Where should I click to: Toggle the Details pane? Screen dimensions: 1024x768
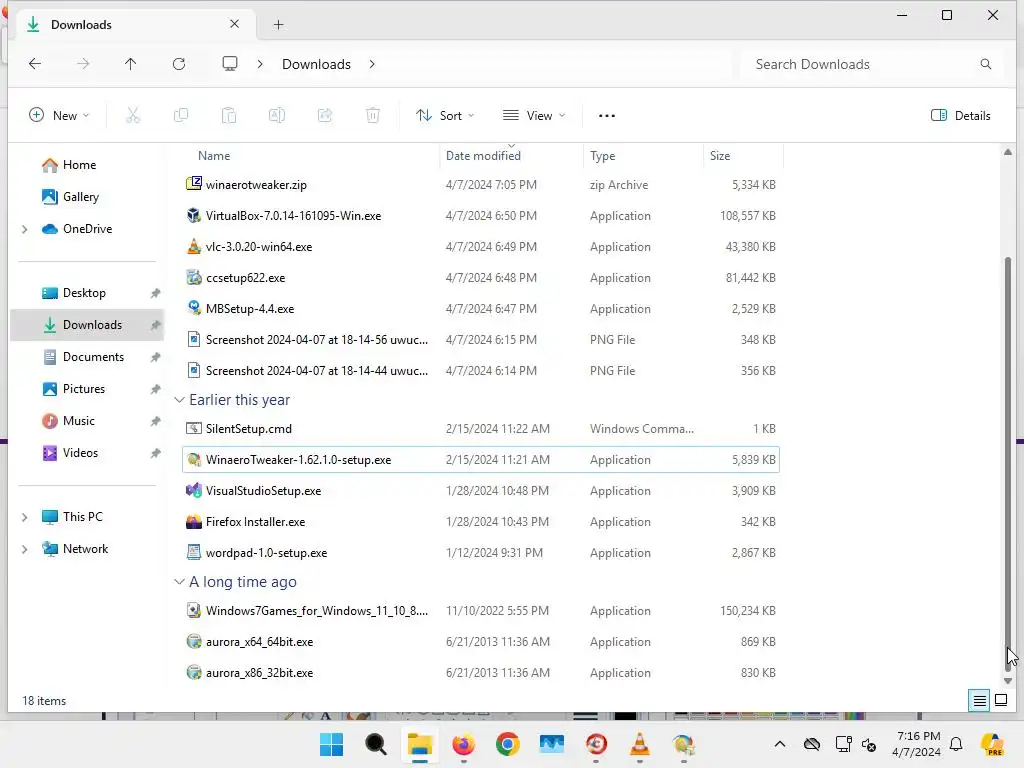coord(961,116)
